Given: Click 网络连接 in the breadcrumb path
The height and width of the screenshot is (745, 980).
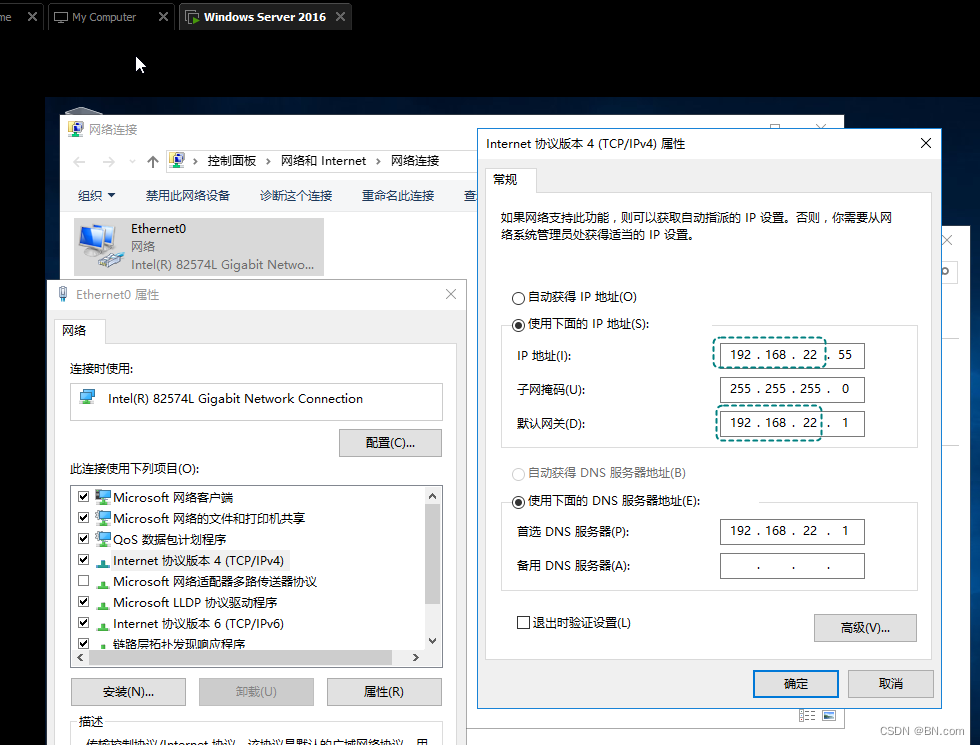Looking at the screenshot, I should pyautogui.click(x=415, y=161).
